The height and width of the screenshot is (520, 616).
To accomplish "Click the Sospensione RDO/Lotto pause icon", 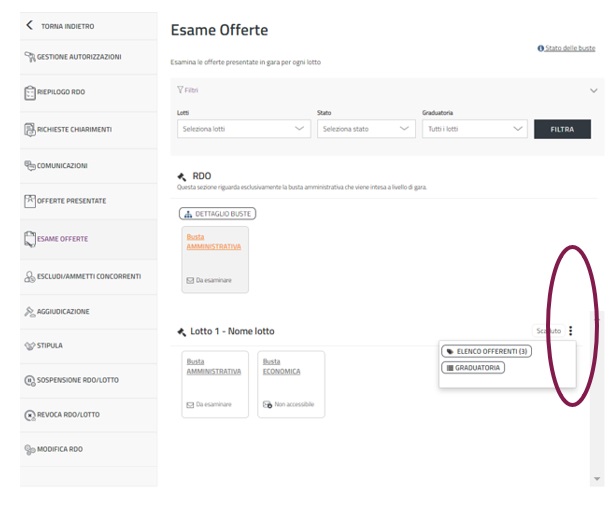I will pos(29,381).
